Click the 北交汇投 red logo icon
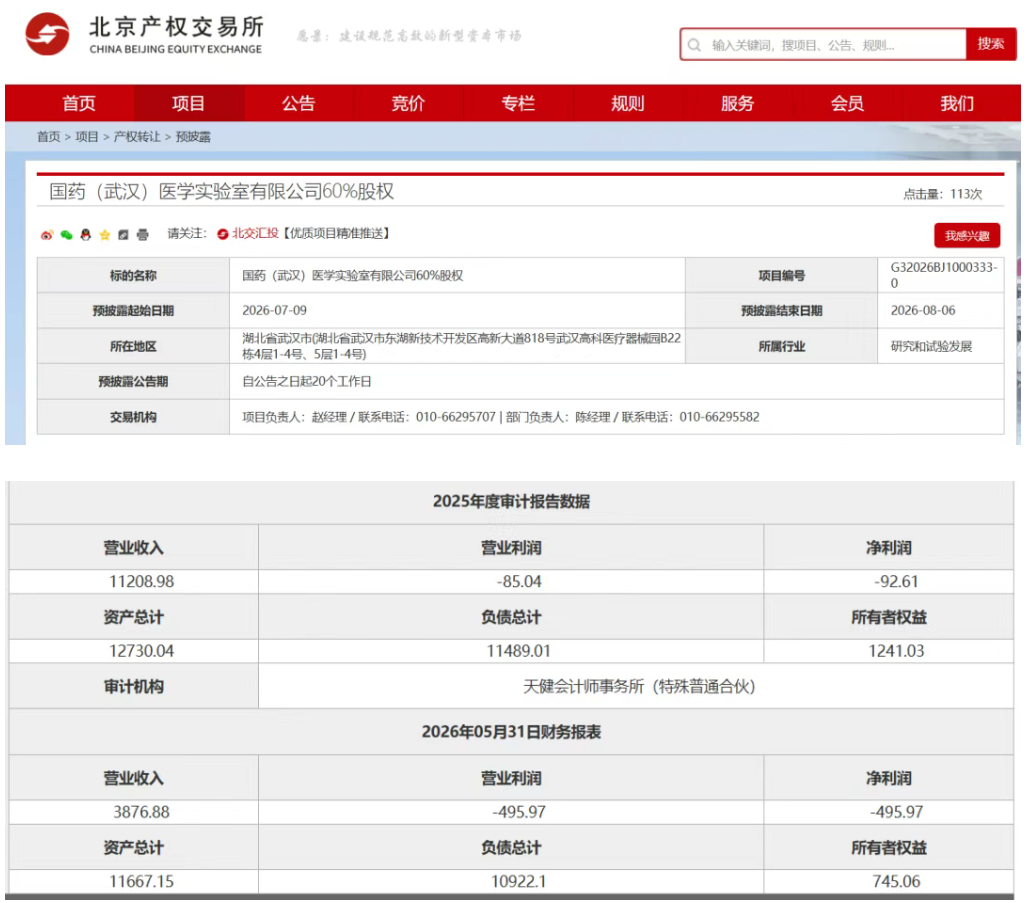The image size is (1032, 903). click(x=222, y=234)
